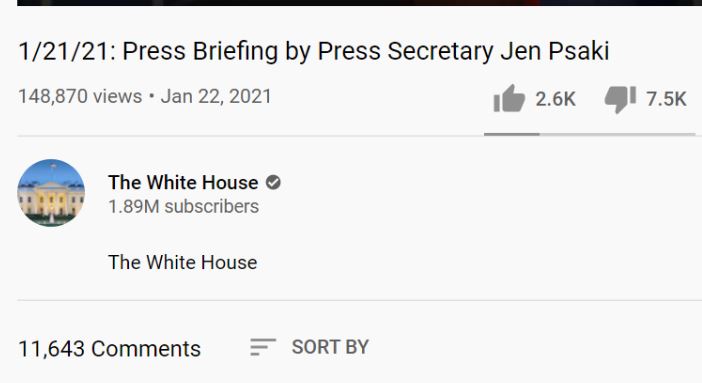Select the video title text
This screenshot has height=383, width=702.
313,51
